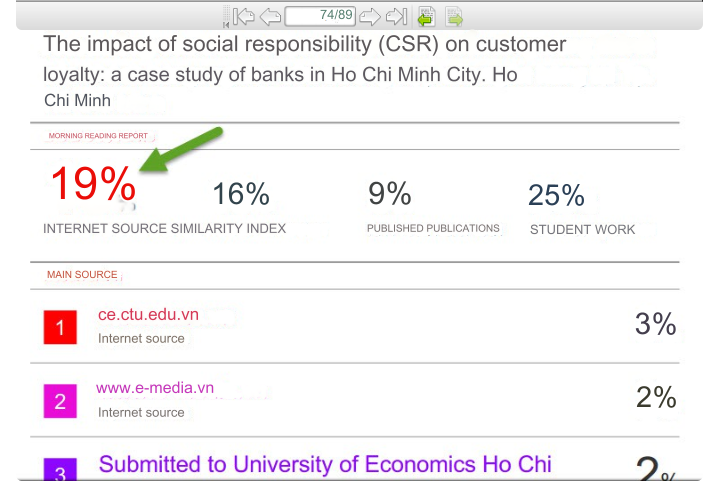Go to the next page
Image resolution: width=717 pixels, height=491 pixels.
pos(370,16)
